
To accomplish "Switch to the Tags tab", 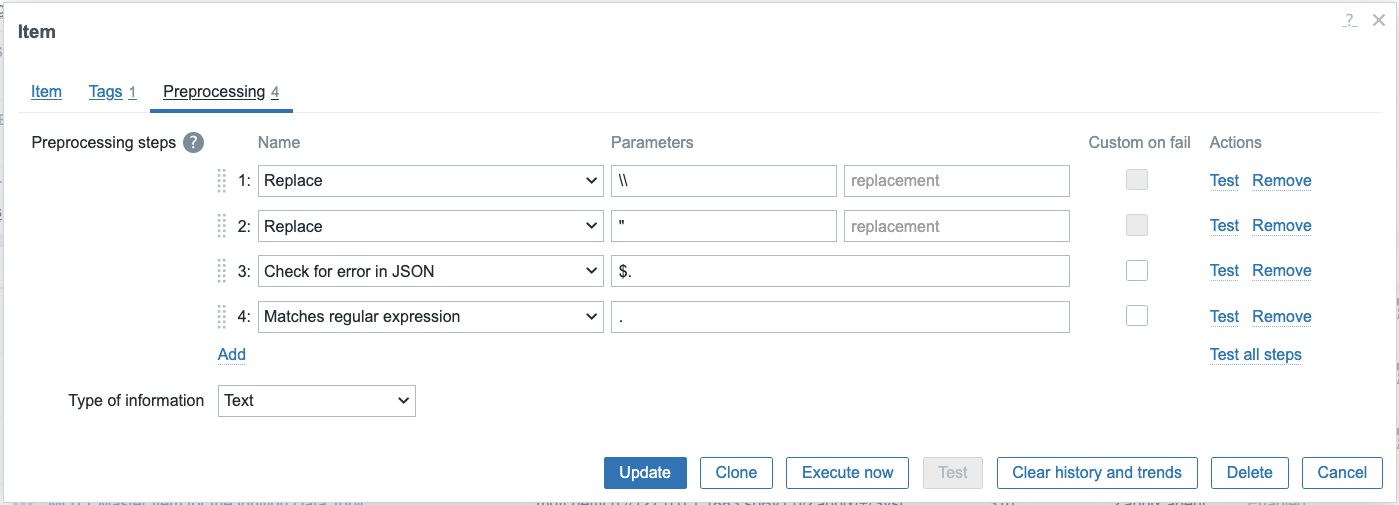I will 105,92.
